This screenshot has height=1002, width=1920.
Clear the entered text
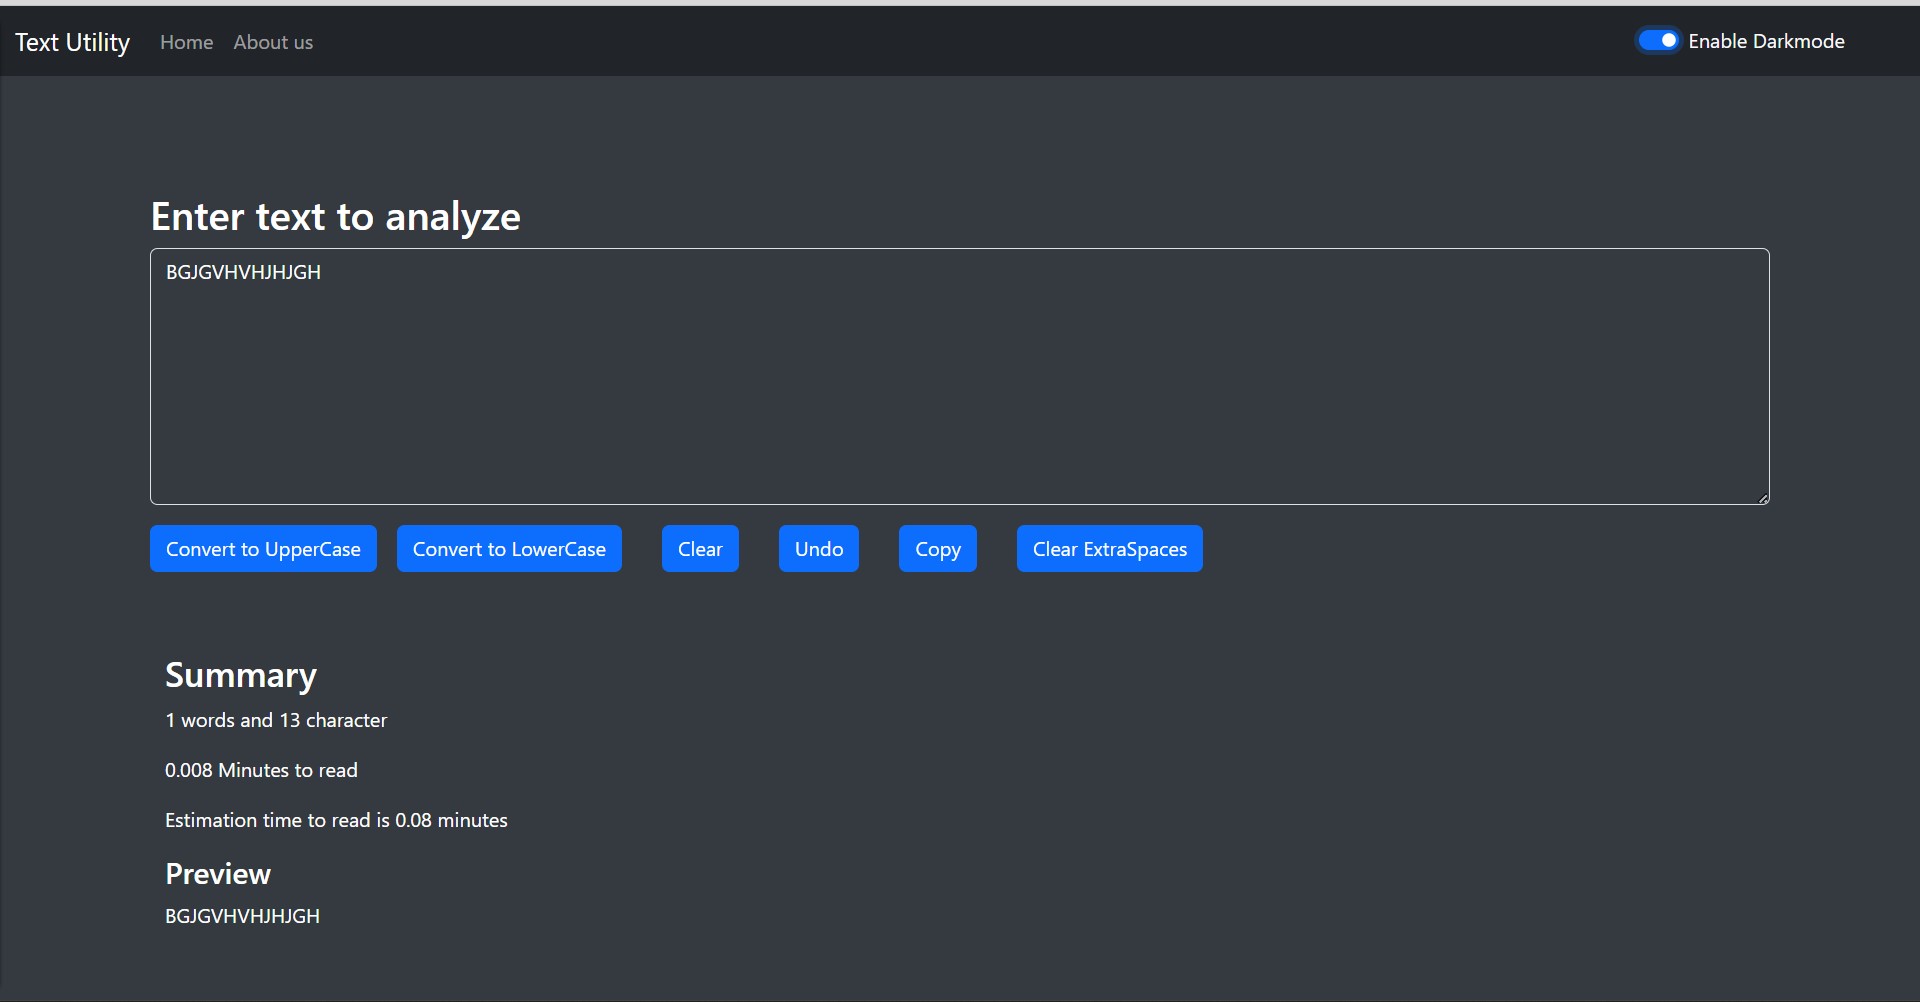[x=699, y=548]
